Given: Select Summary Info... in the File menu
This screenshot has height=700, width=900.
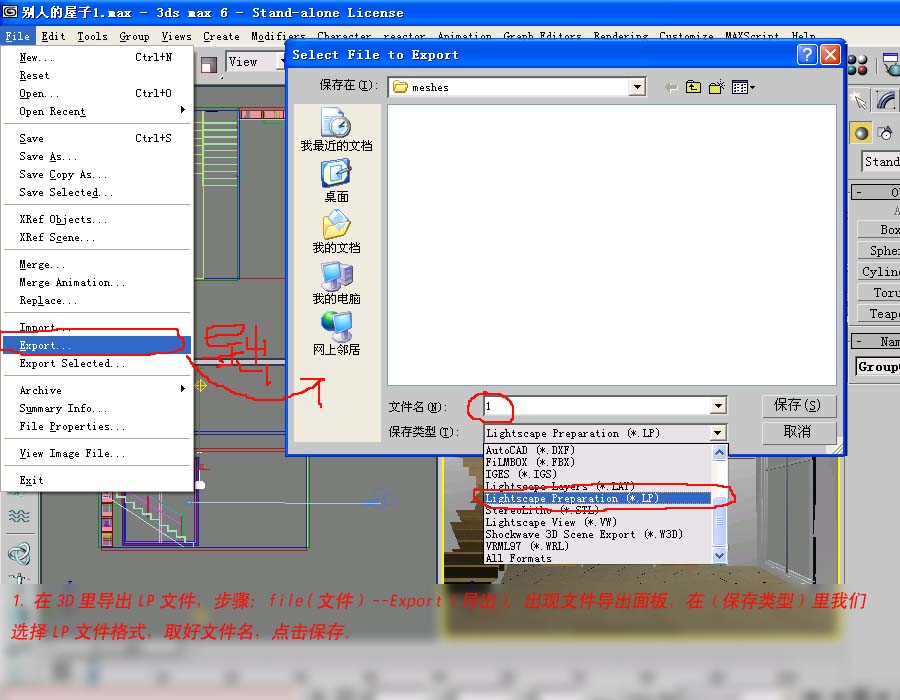Looking at the screenshot, I should [x=96, y=408].
